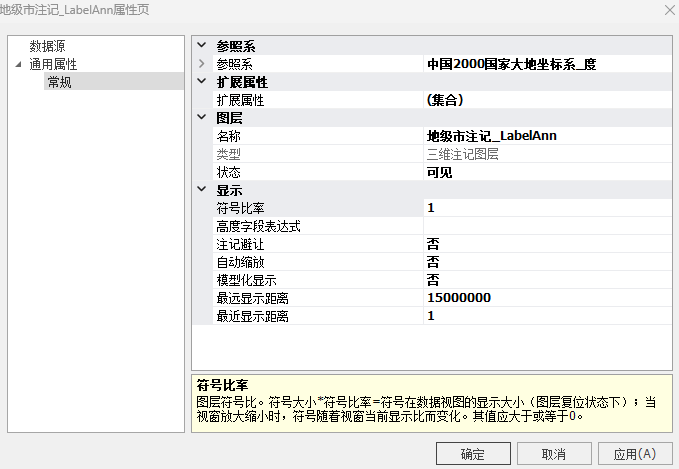Toggle the 模型化显示 value
Screen dimensions: 679x469
click(545, 280)
